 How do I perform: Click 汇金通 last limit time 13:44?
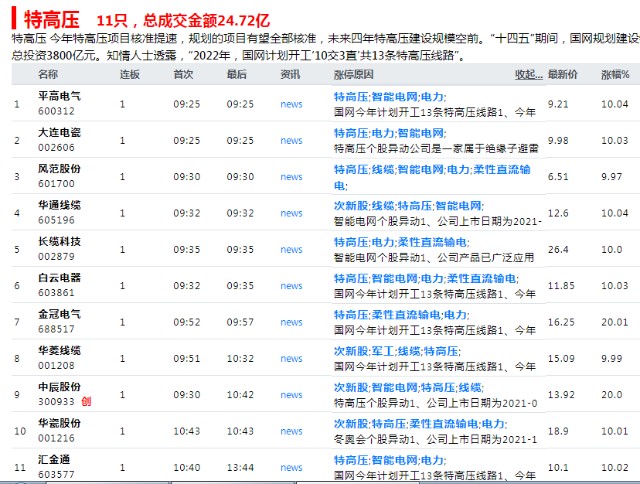point(240,467)
